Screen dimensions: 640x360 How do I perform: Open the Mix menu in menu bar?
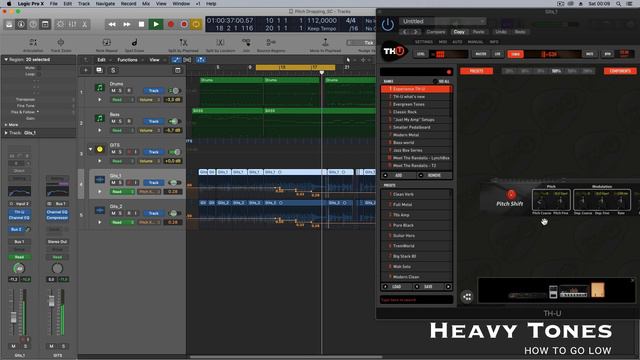click(x=146, y=4)
